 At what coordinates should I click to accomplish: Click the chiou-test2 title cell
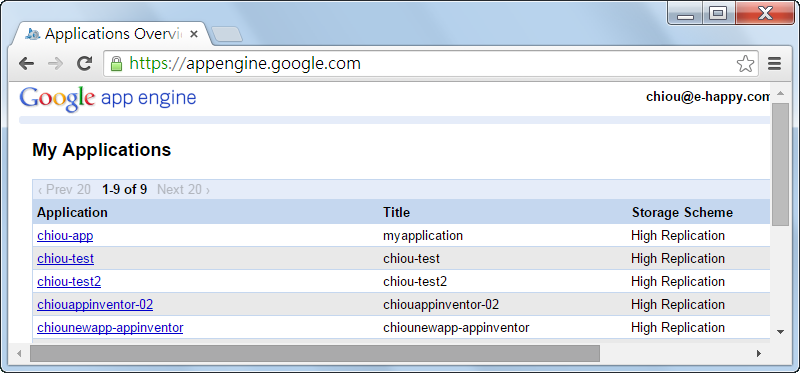click(415, 282)
